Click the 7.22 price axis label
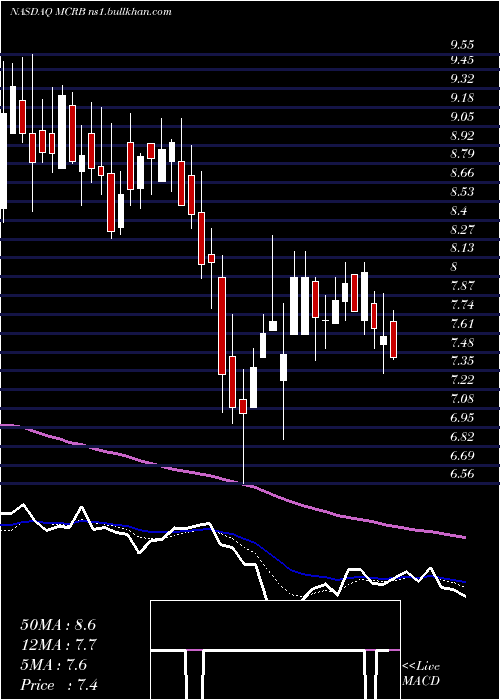The height and width of the screenshot is (700, 500). pos(462,380)
